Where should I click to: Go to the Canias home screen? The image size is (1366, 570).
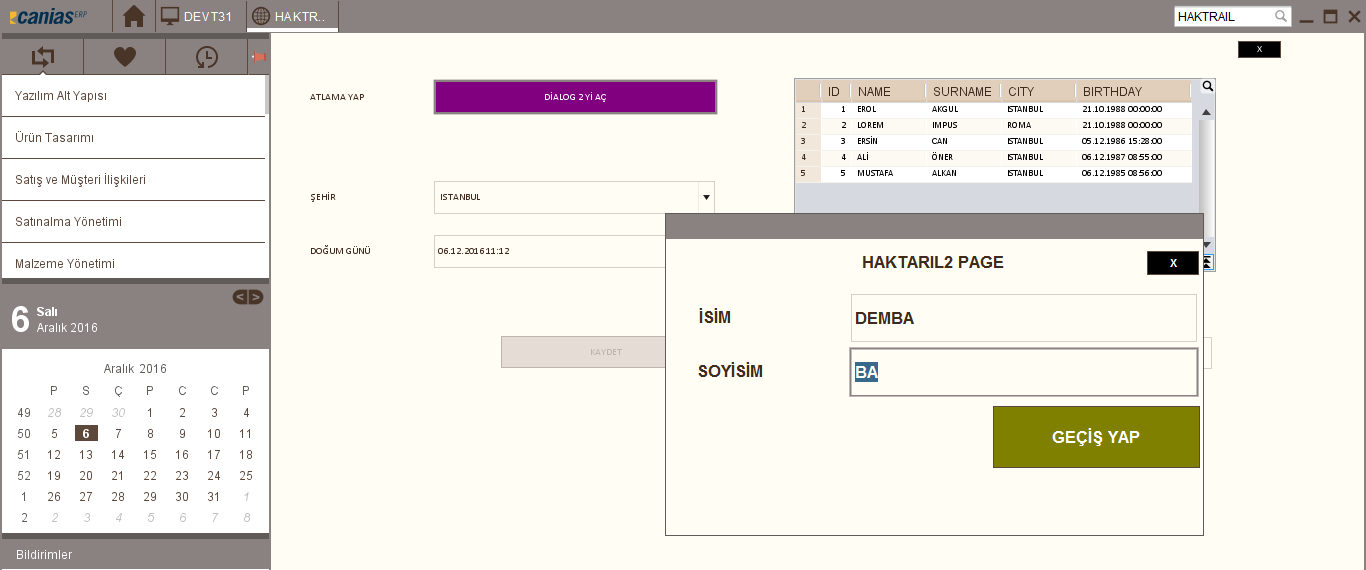click(134, 16)
